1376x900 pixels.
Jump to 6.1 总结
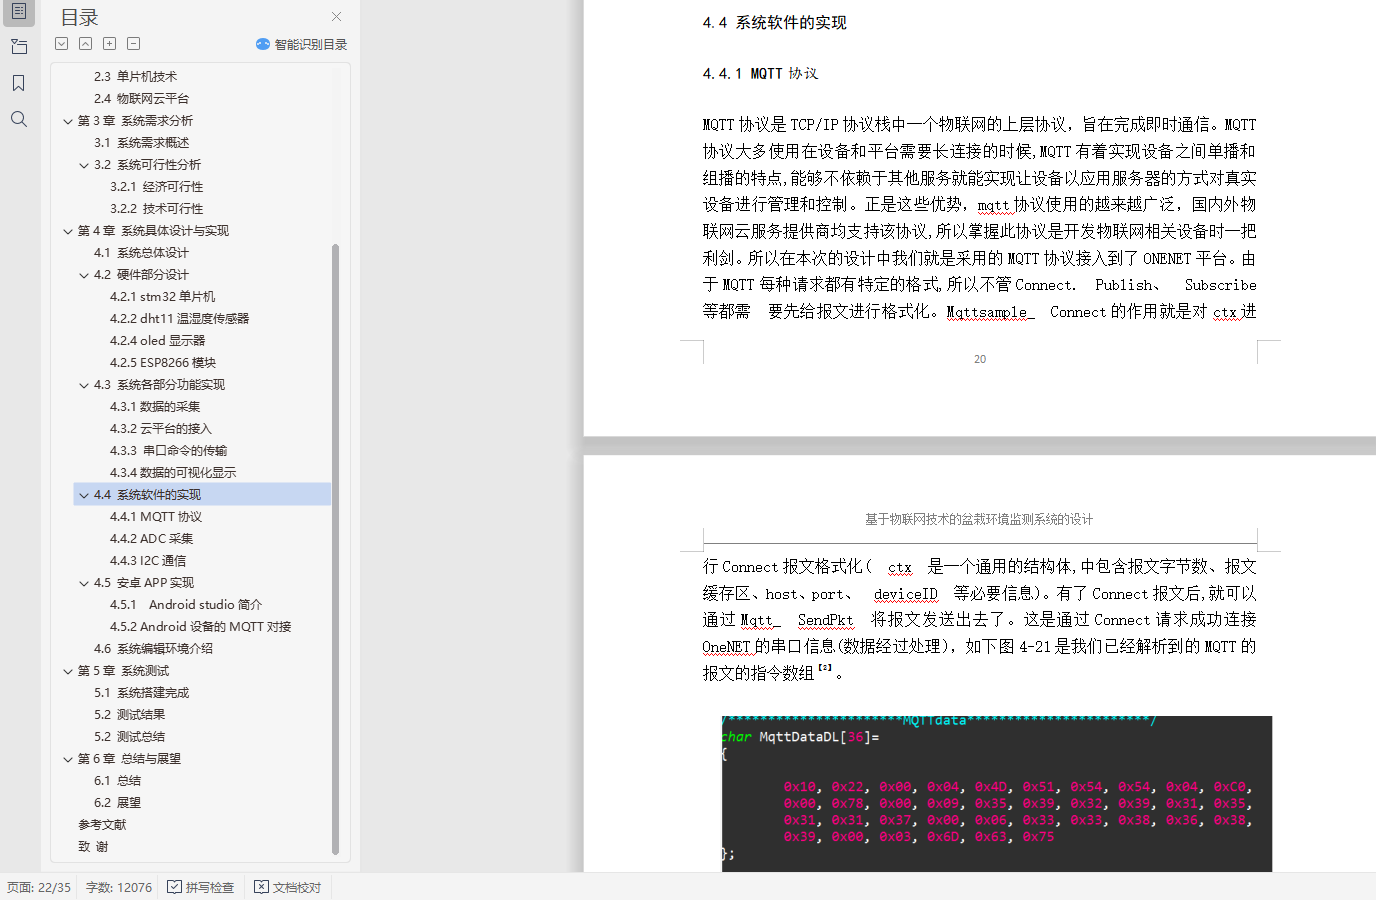tap(117, 780)
